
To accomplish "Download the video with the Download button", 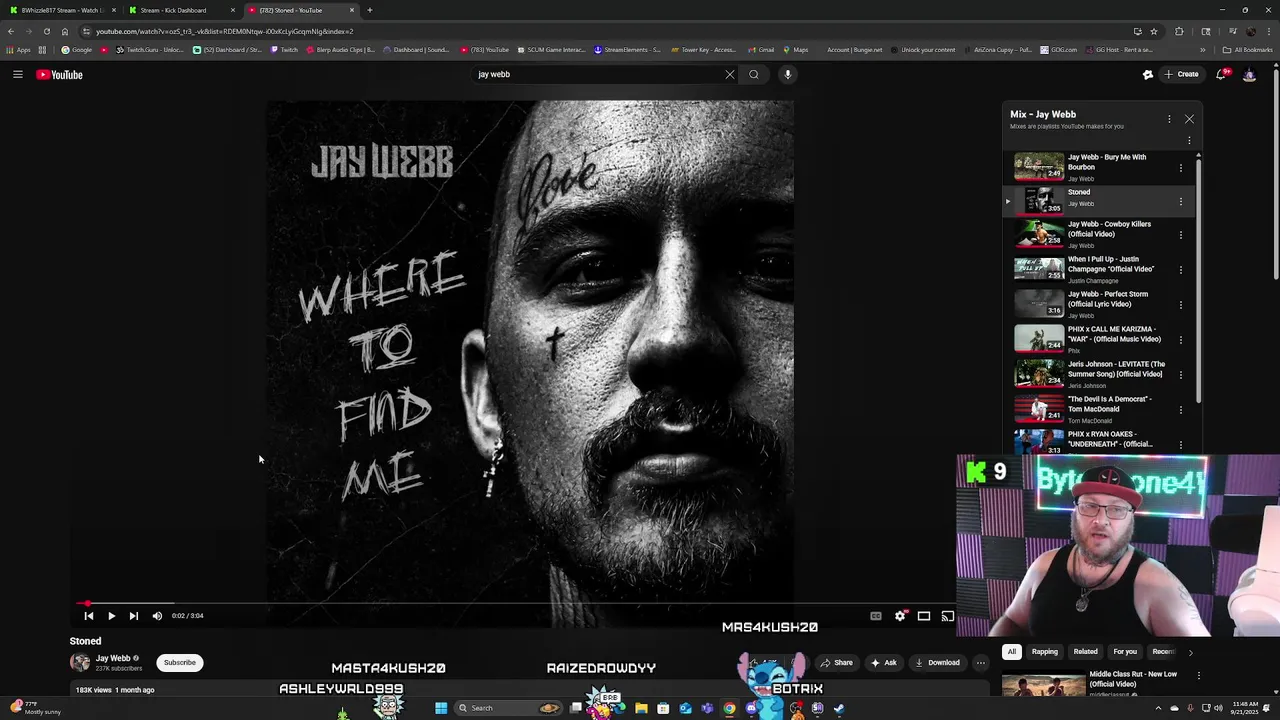I will coord(937,663).
